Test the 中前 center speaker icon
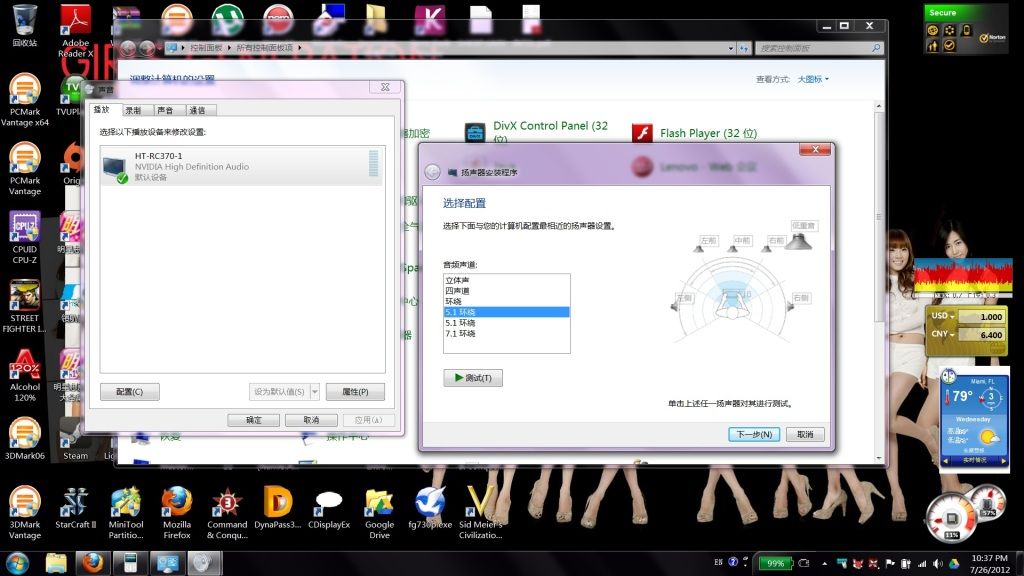 coord(732,249)
